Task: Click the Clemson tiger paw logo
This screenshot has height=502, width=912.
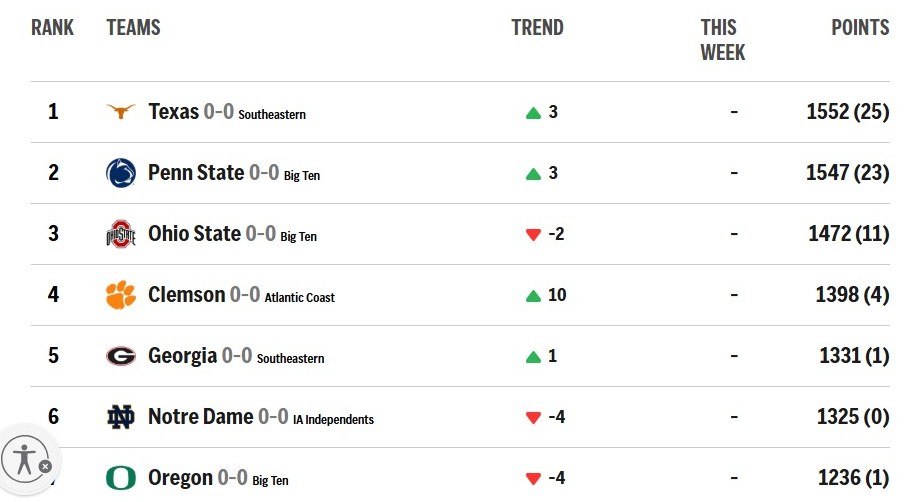Action: (121, 295)
